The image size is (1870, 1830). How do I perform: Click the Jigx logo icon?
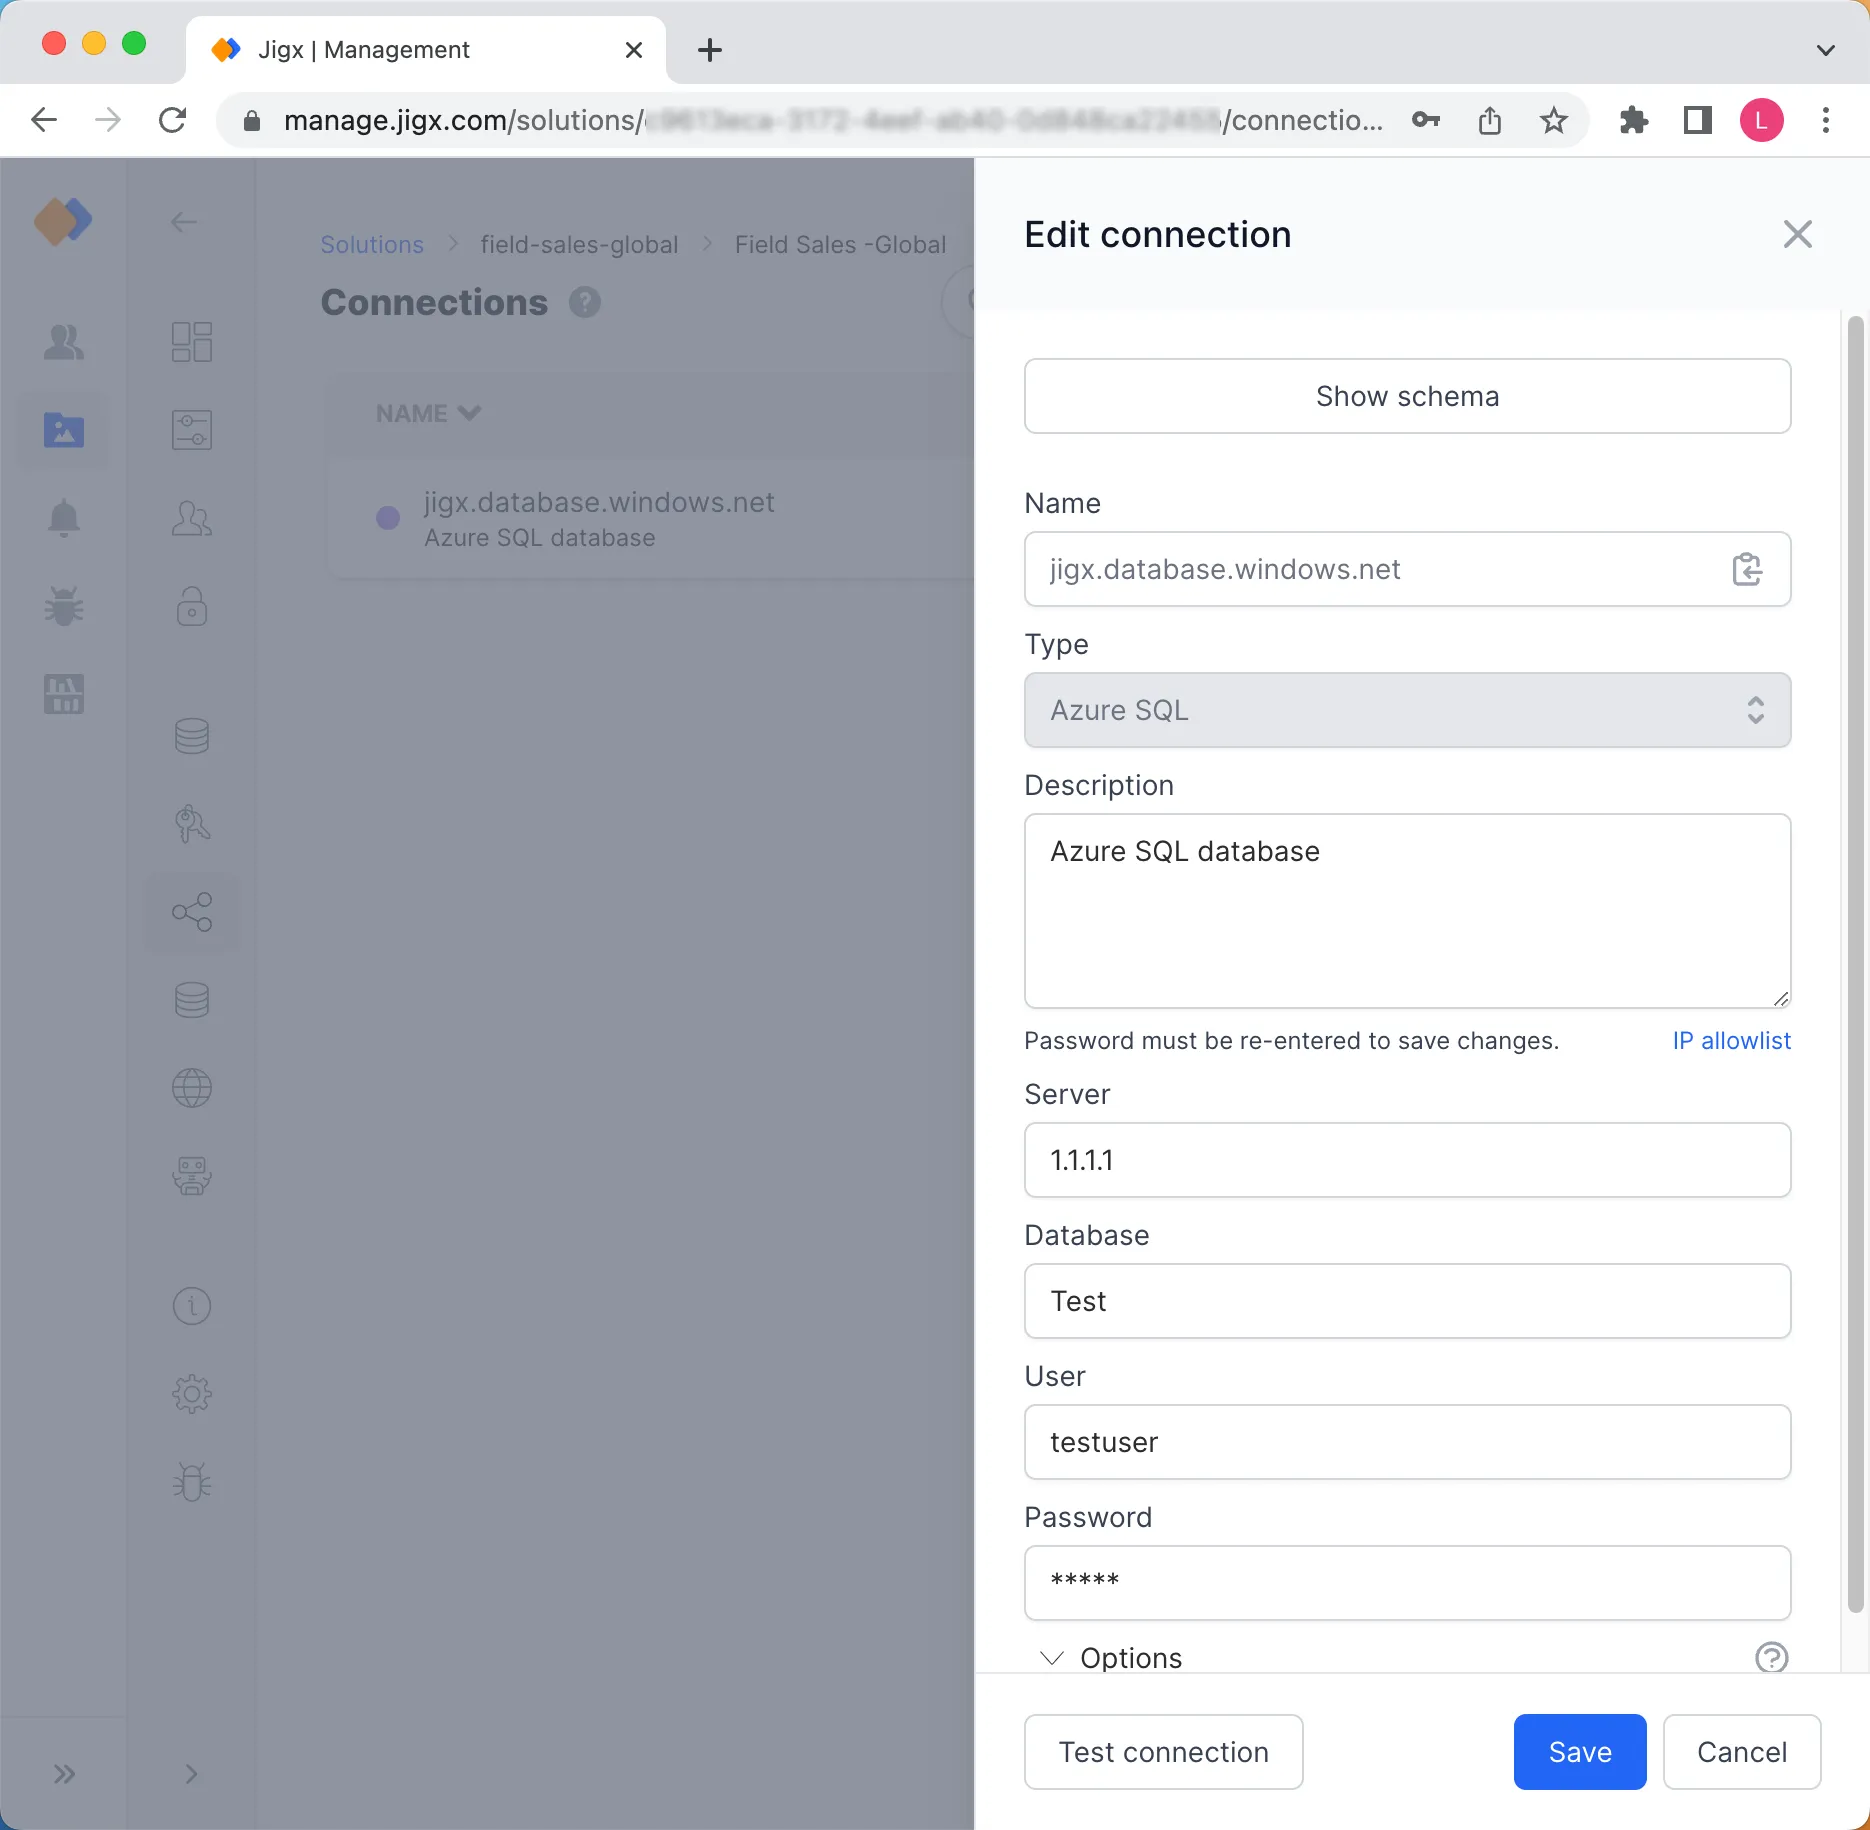[x=63, y=221]
